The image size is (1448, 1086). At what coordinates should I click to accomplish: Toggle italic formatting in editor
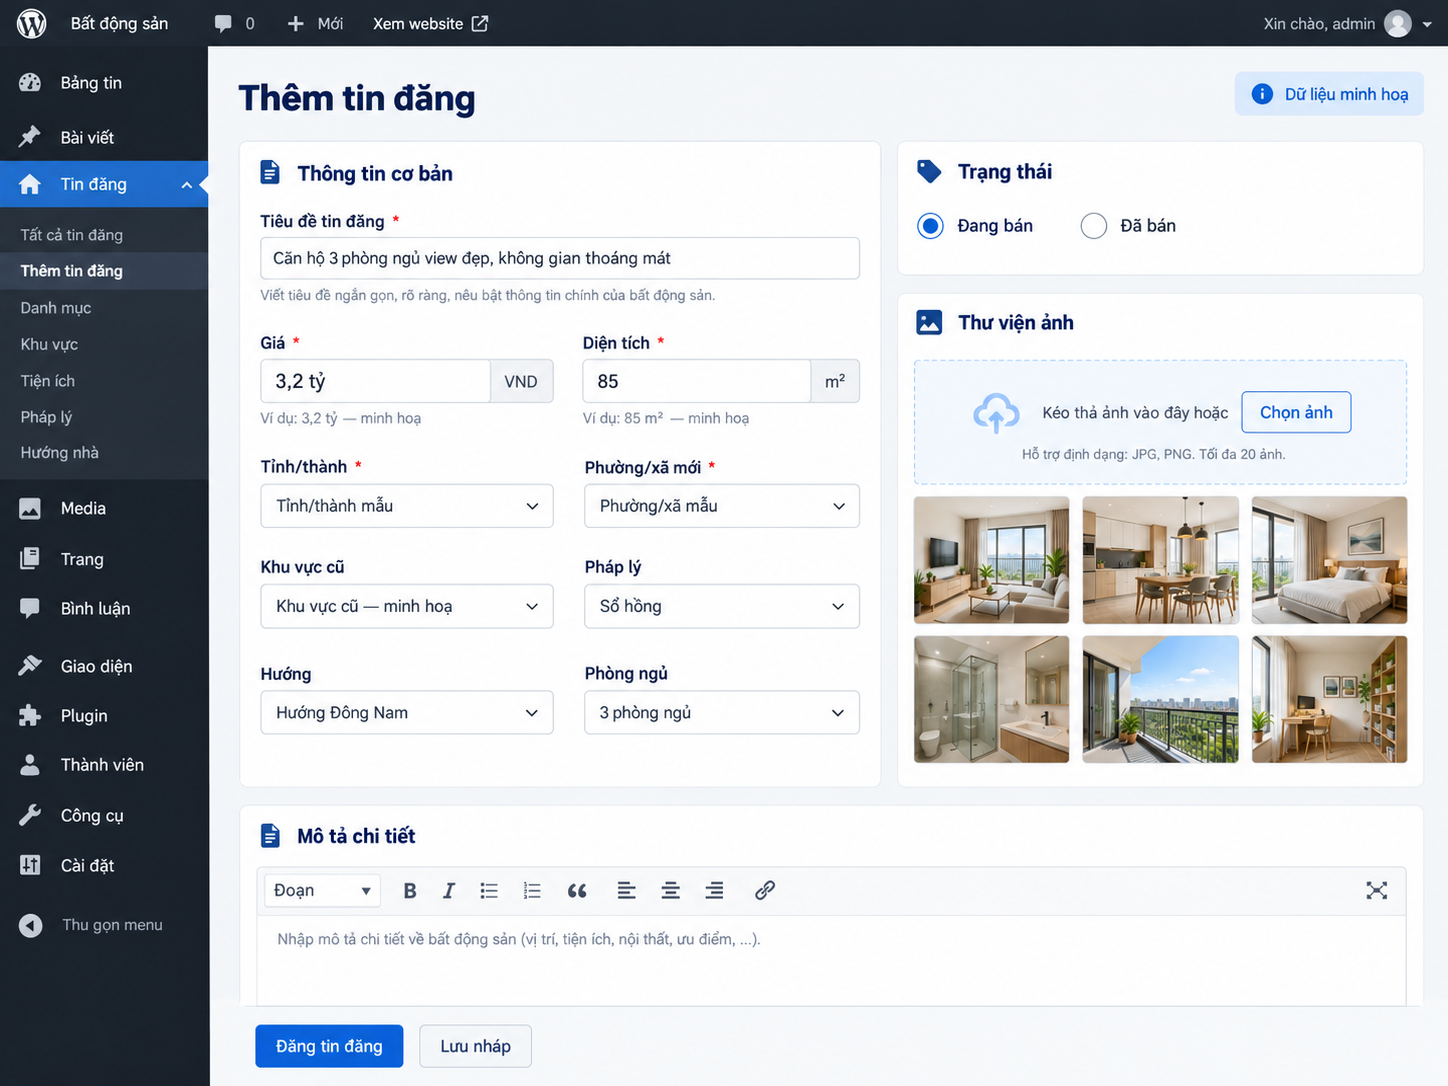coord(449,891)
